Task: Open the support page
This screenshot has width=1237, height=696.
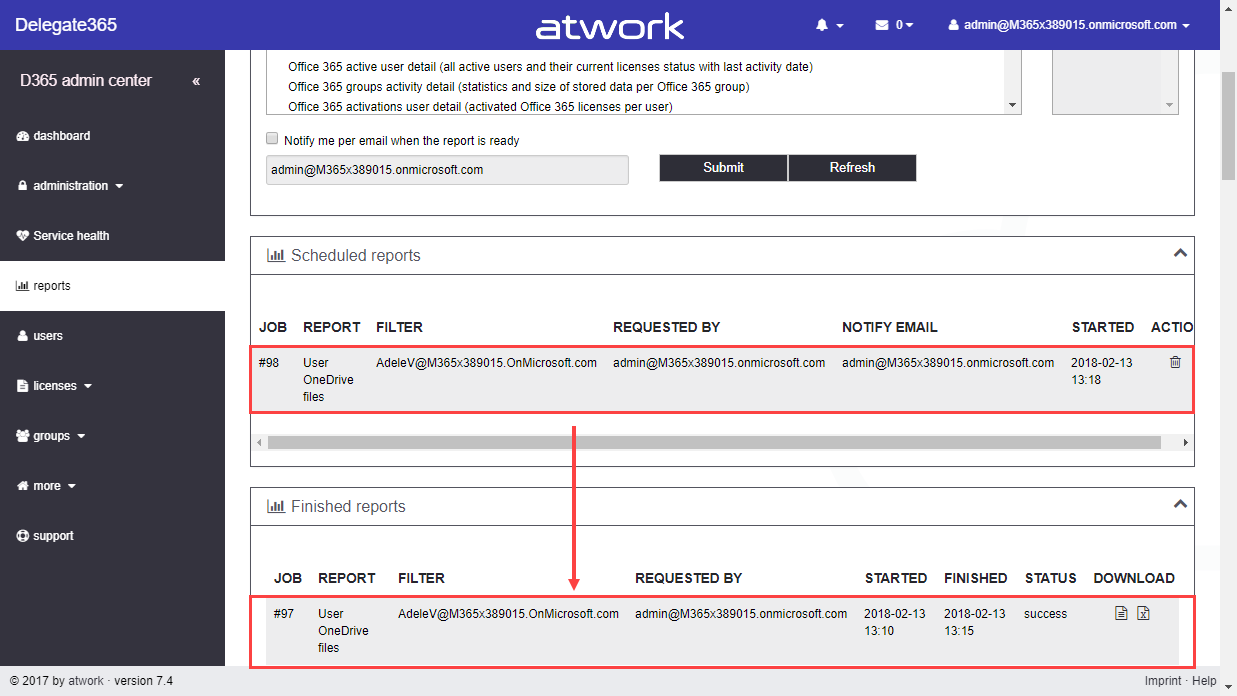Action: coord(52,536)
